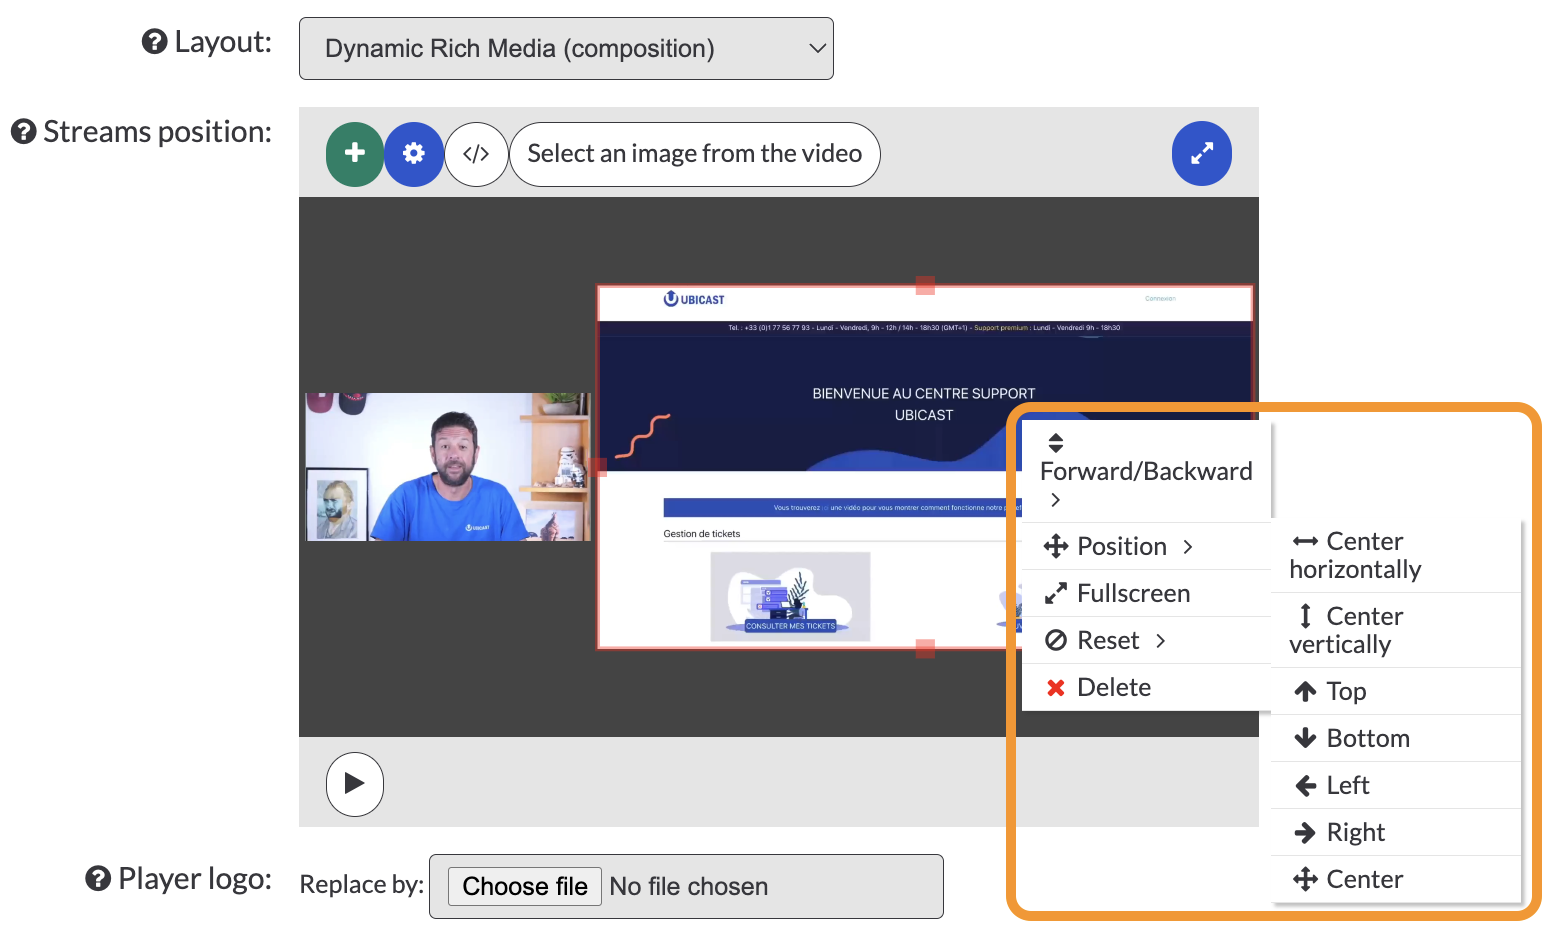Select Center vertically
The width and height of the screenshot is (1549, 925).
coord(1396,630)
